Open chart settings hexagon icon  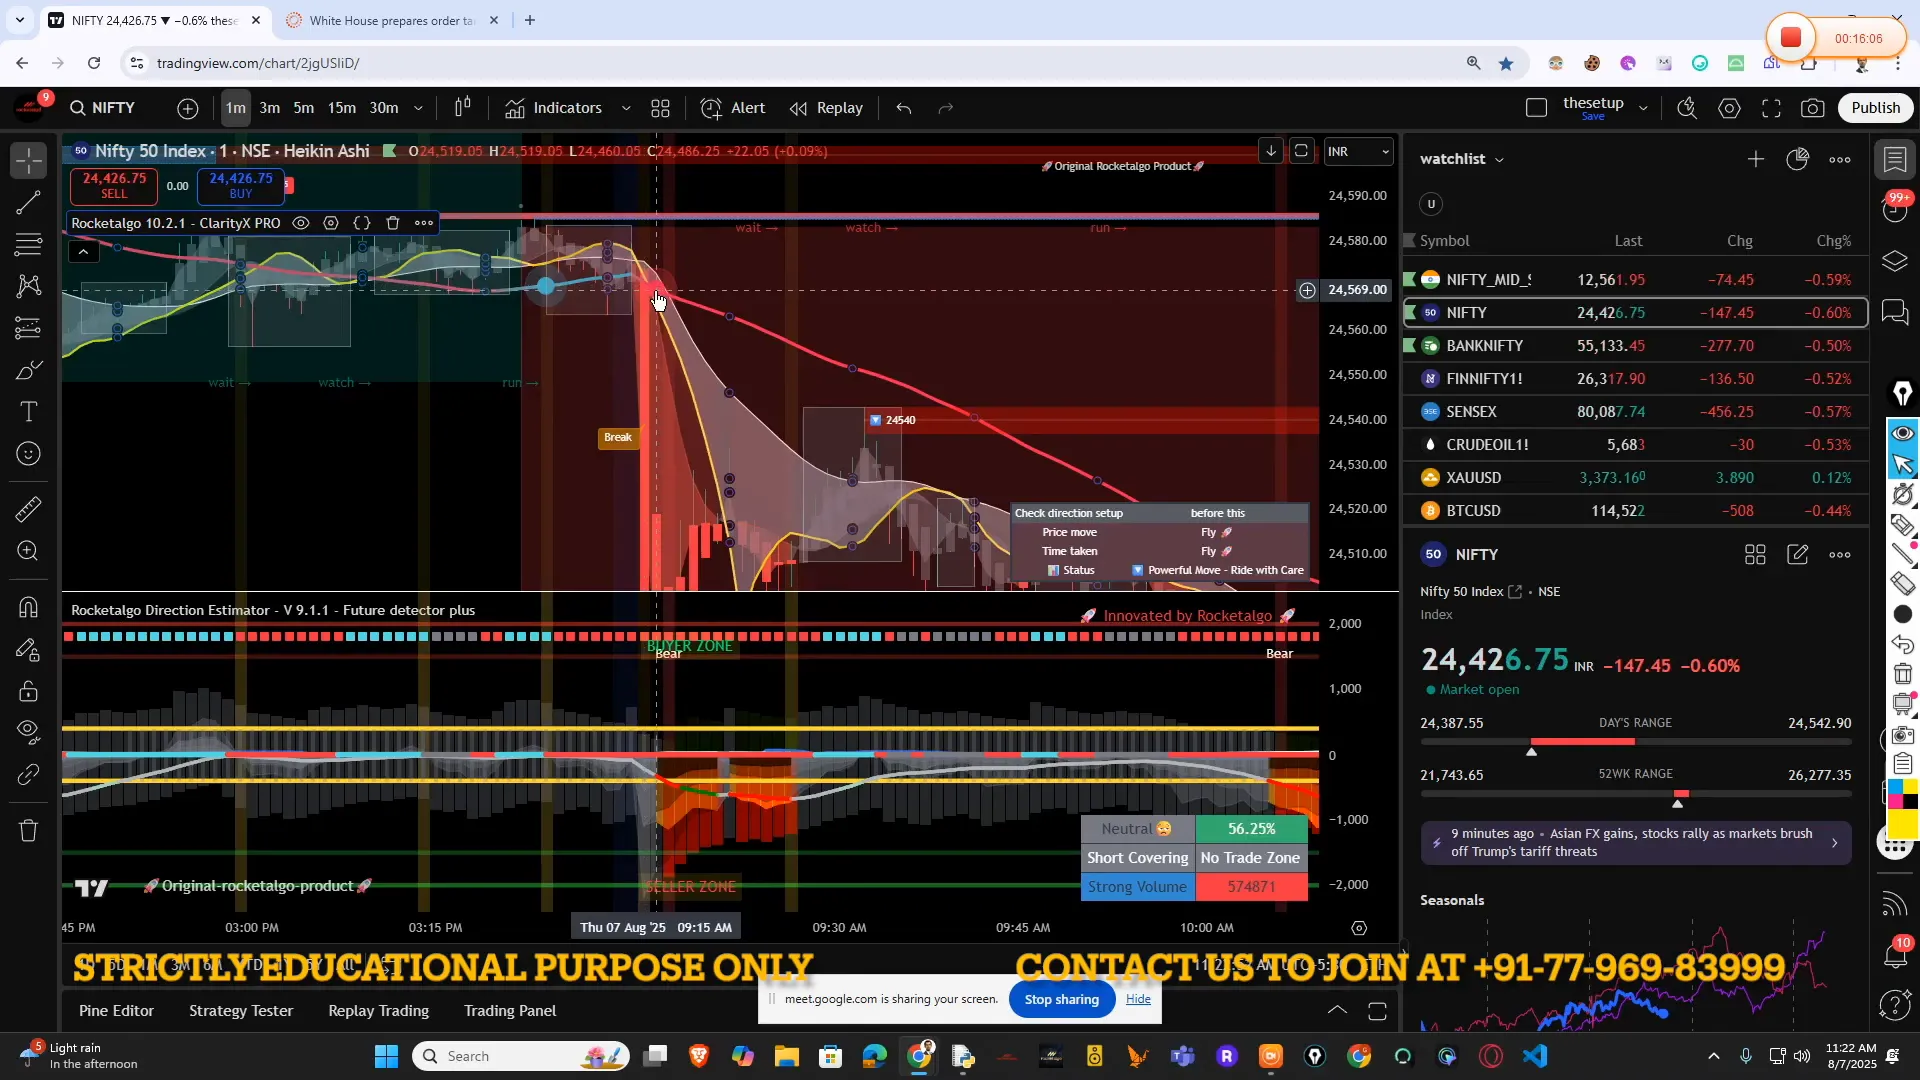[x=1729, y=108]
